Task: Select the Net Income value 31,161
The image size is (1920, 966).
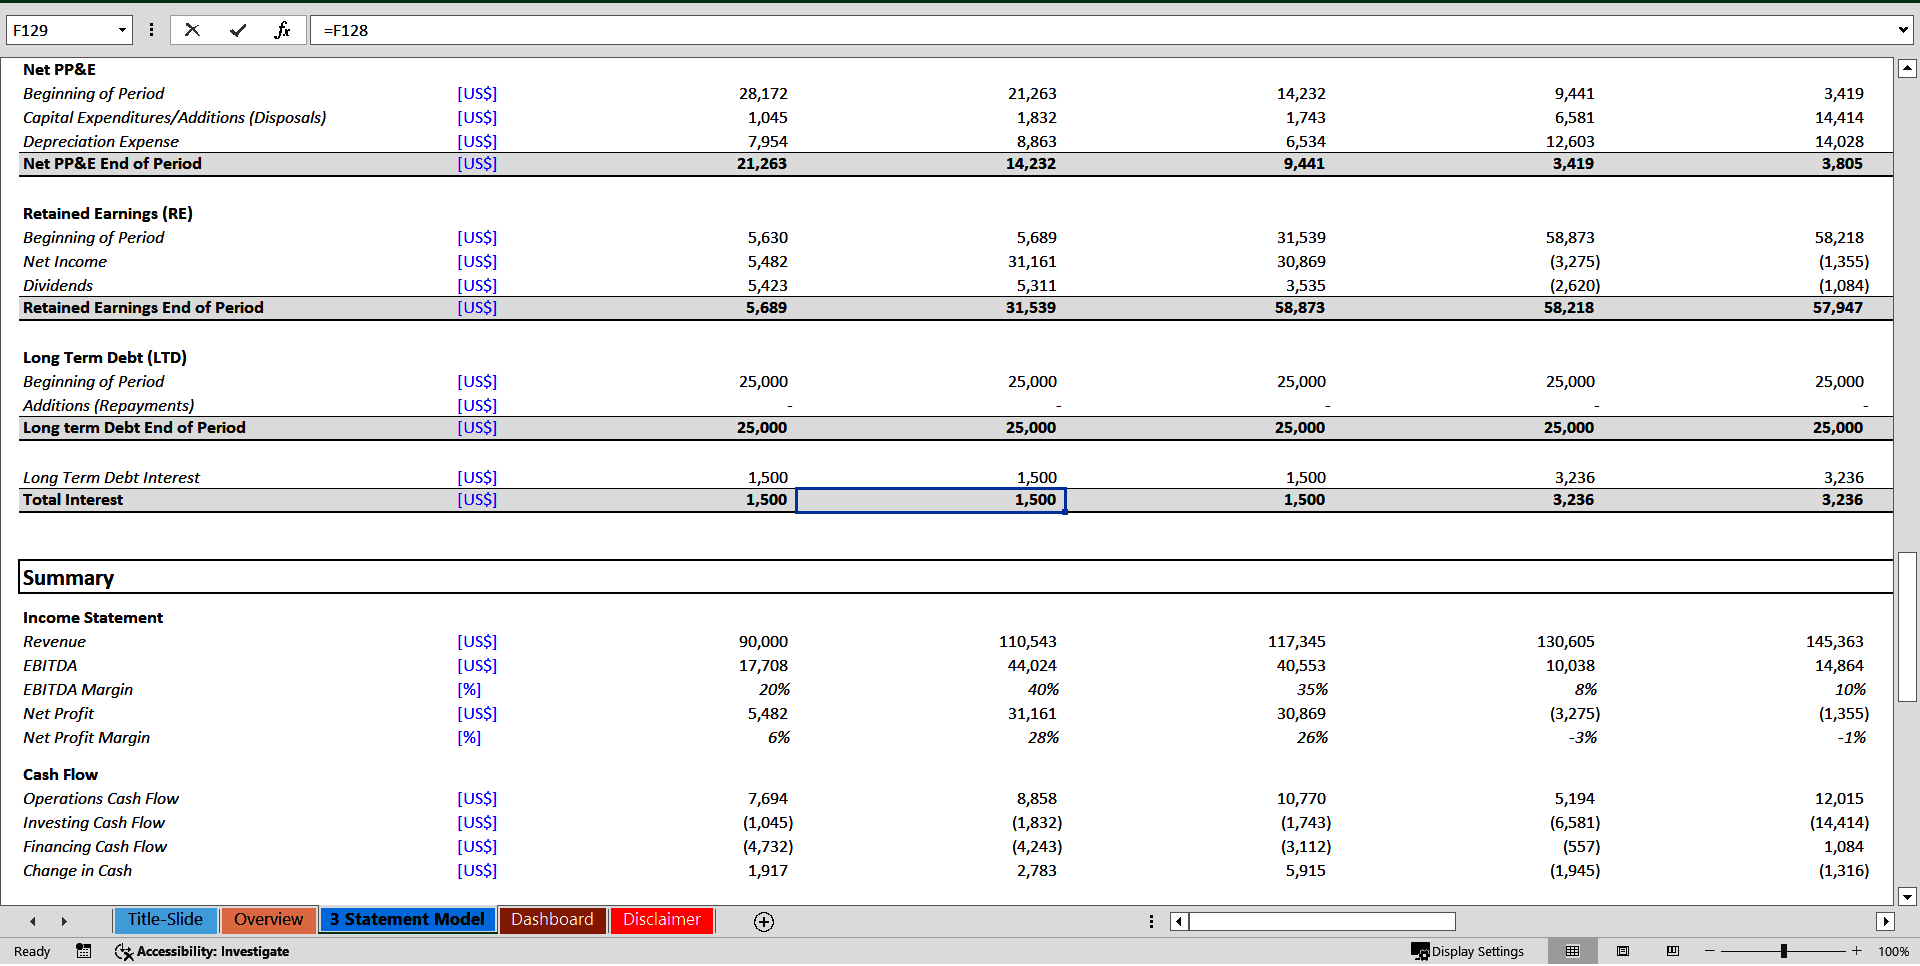Action: click(x=1032, y=262)
